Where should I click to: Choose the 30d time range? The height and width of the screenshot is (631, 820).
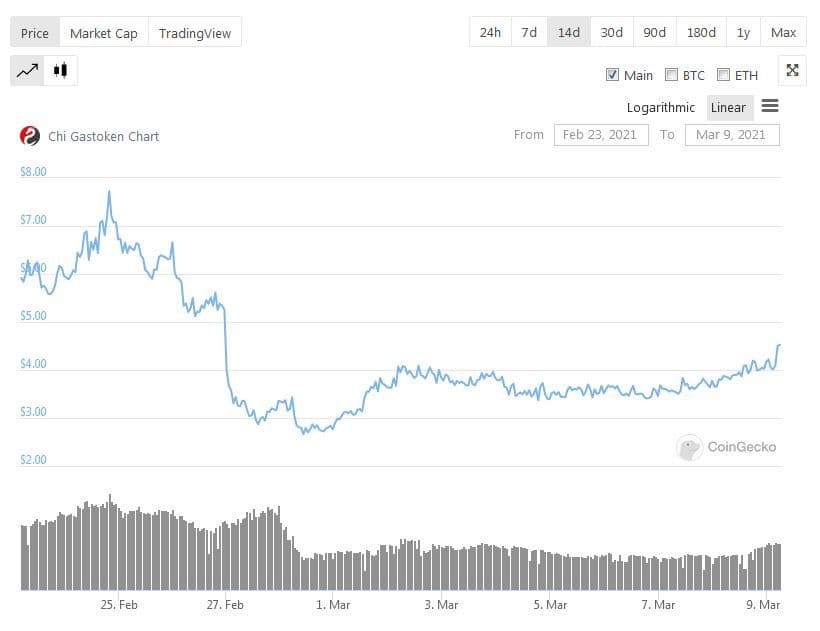611,32
